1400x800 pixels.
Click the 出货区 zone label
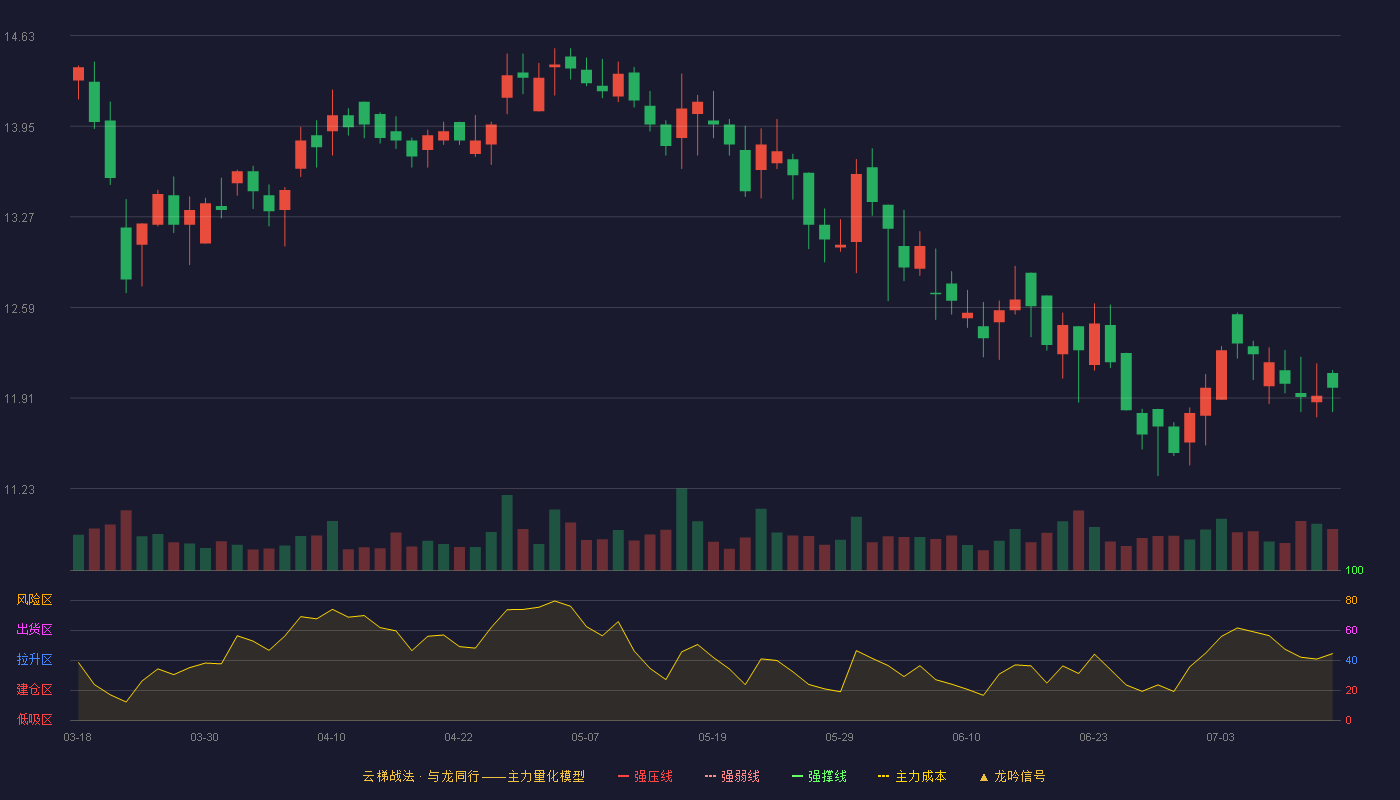34,630
